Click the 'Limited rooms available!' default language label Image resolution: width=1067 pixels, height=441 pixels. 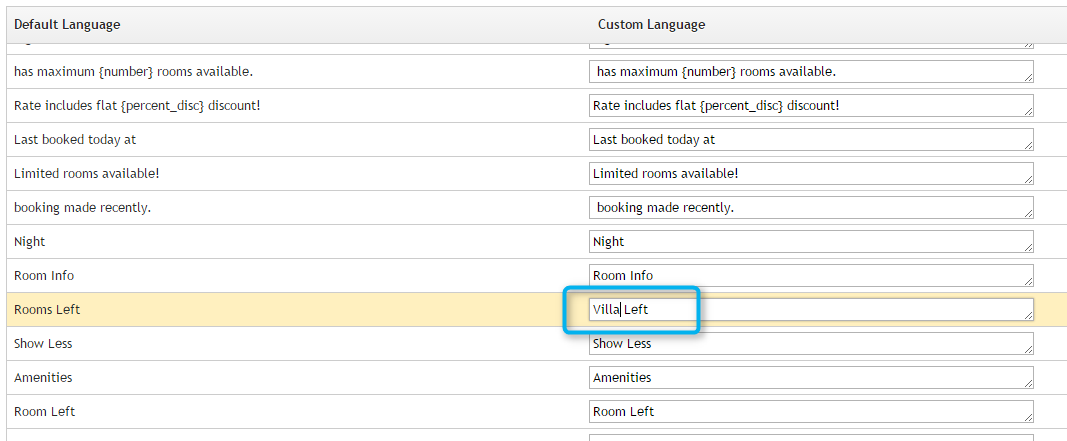[86, 174]
